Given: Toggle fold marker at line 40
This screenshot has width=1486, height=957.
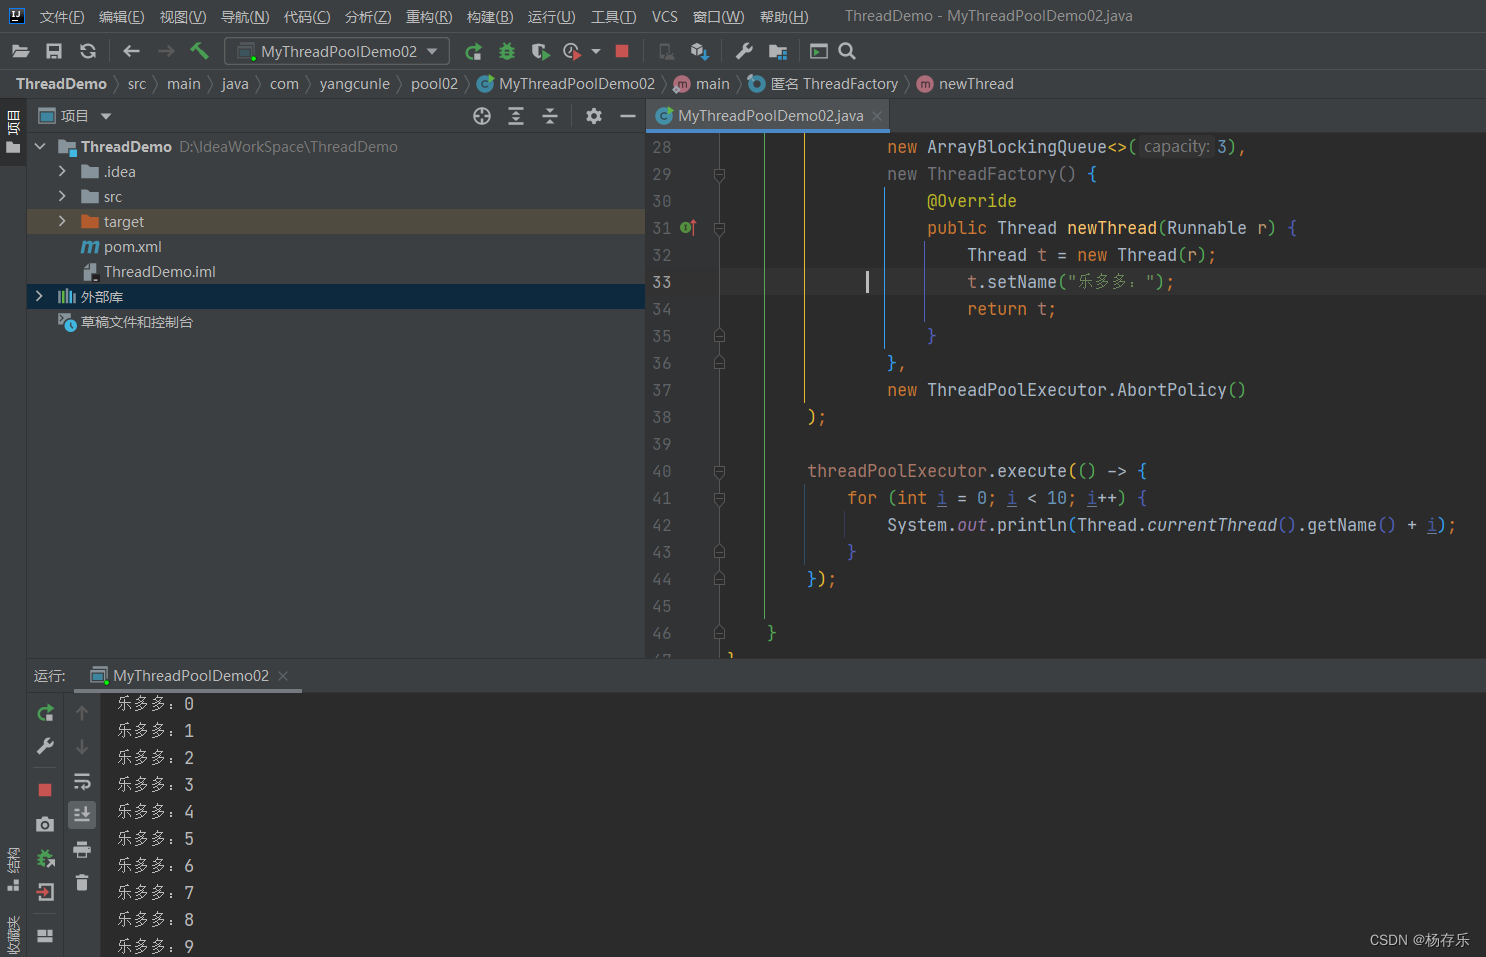Looking at the screenshot, I should click(719, 471).
